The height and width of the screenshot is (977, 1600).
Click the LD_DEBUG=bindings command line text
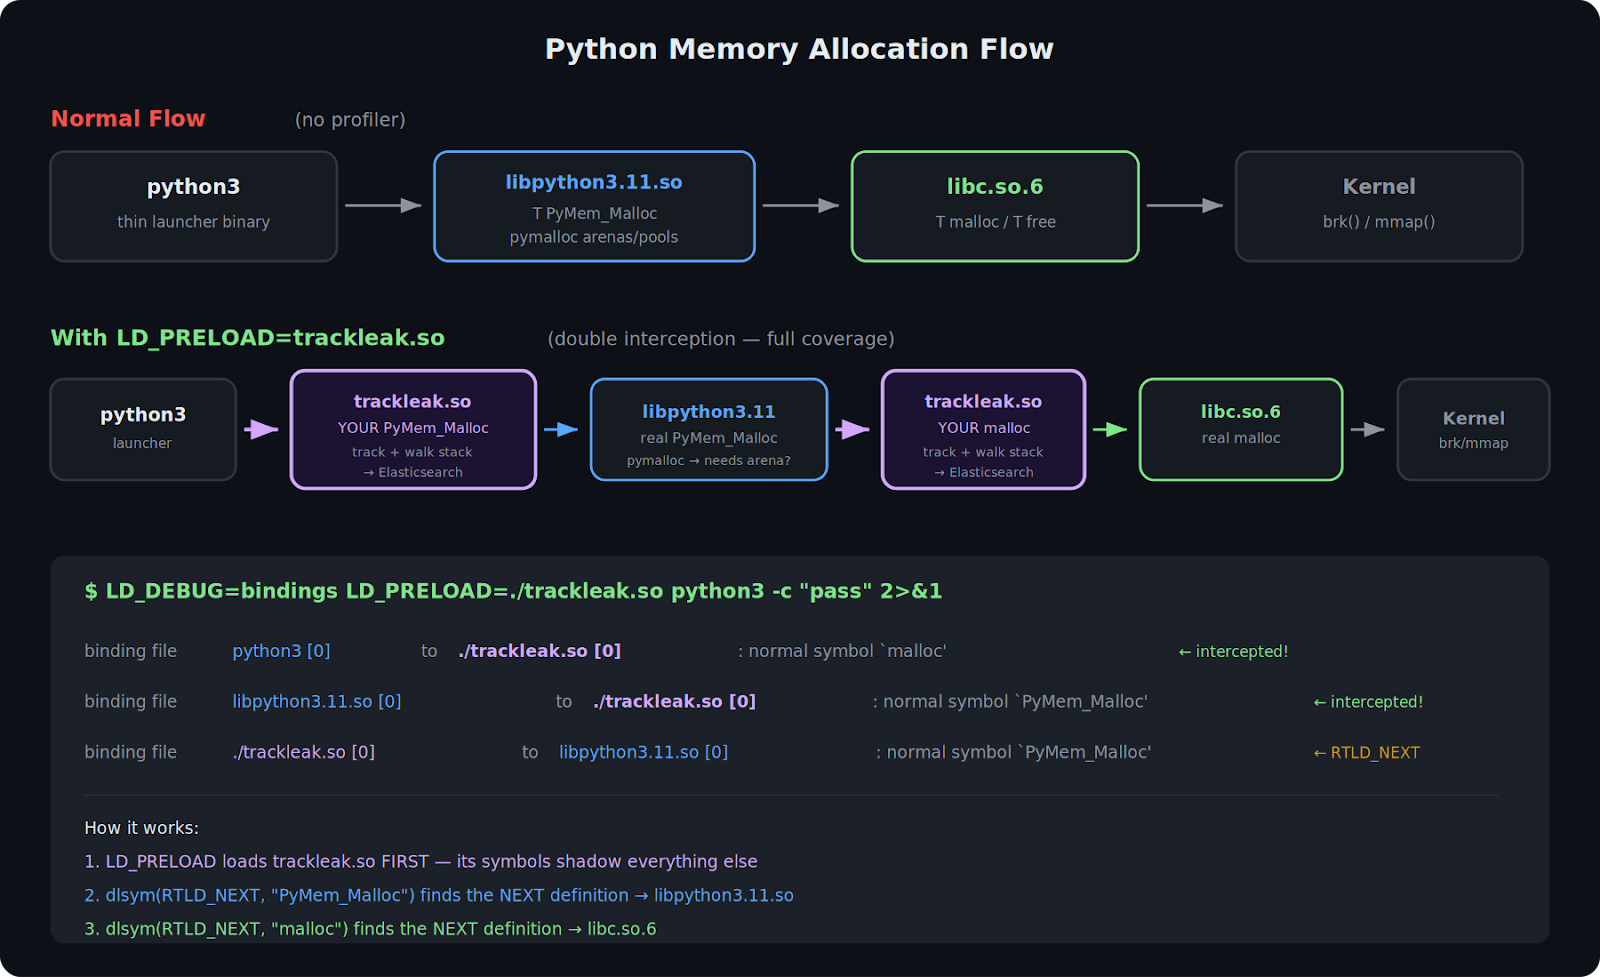[x=513, y=591]
